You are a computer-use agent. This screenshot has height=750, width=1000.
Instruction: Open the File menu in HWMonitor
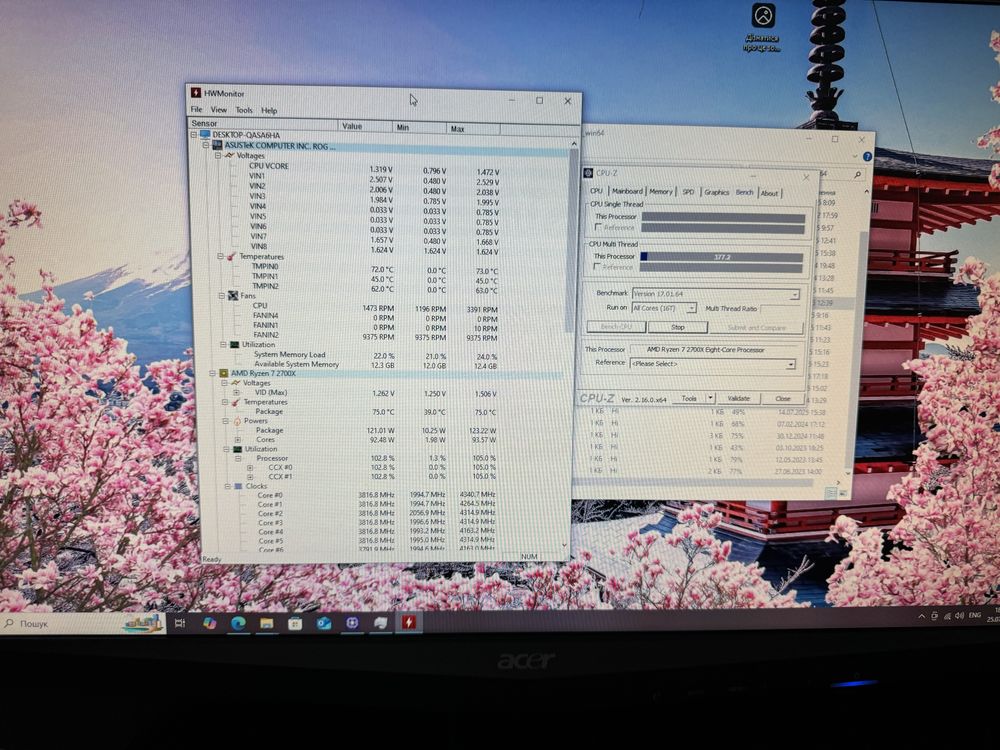click(196, 110)
